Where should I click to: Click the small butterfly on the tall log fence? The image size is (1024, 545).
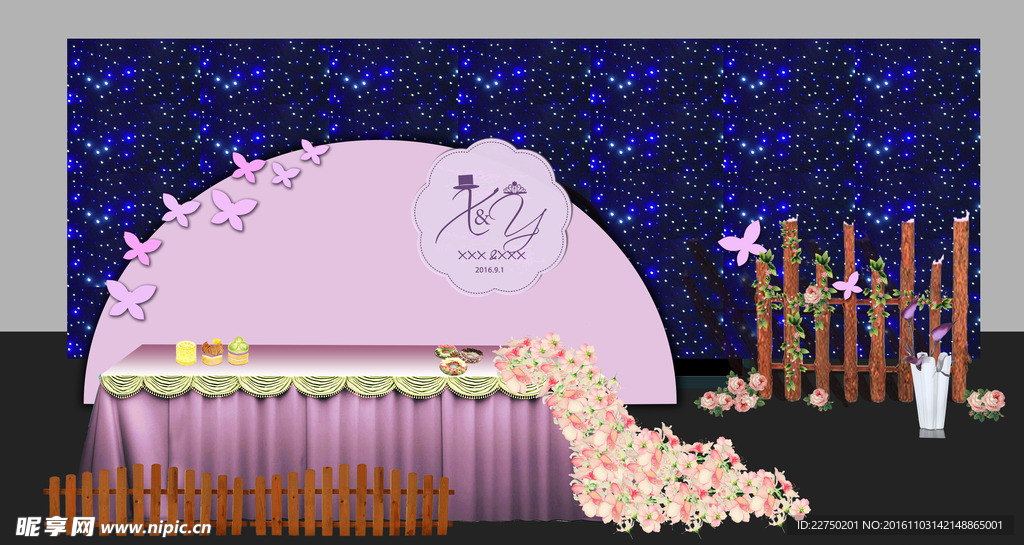tap(848, 285)
